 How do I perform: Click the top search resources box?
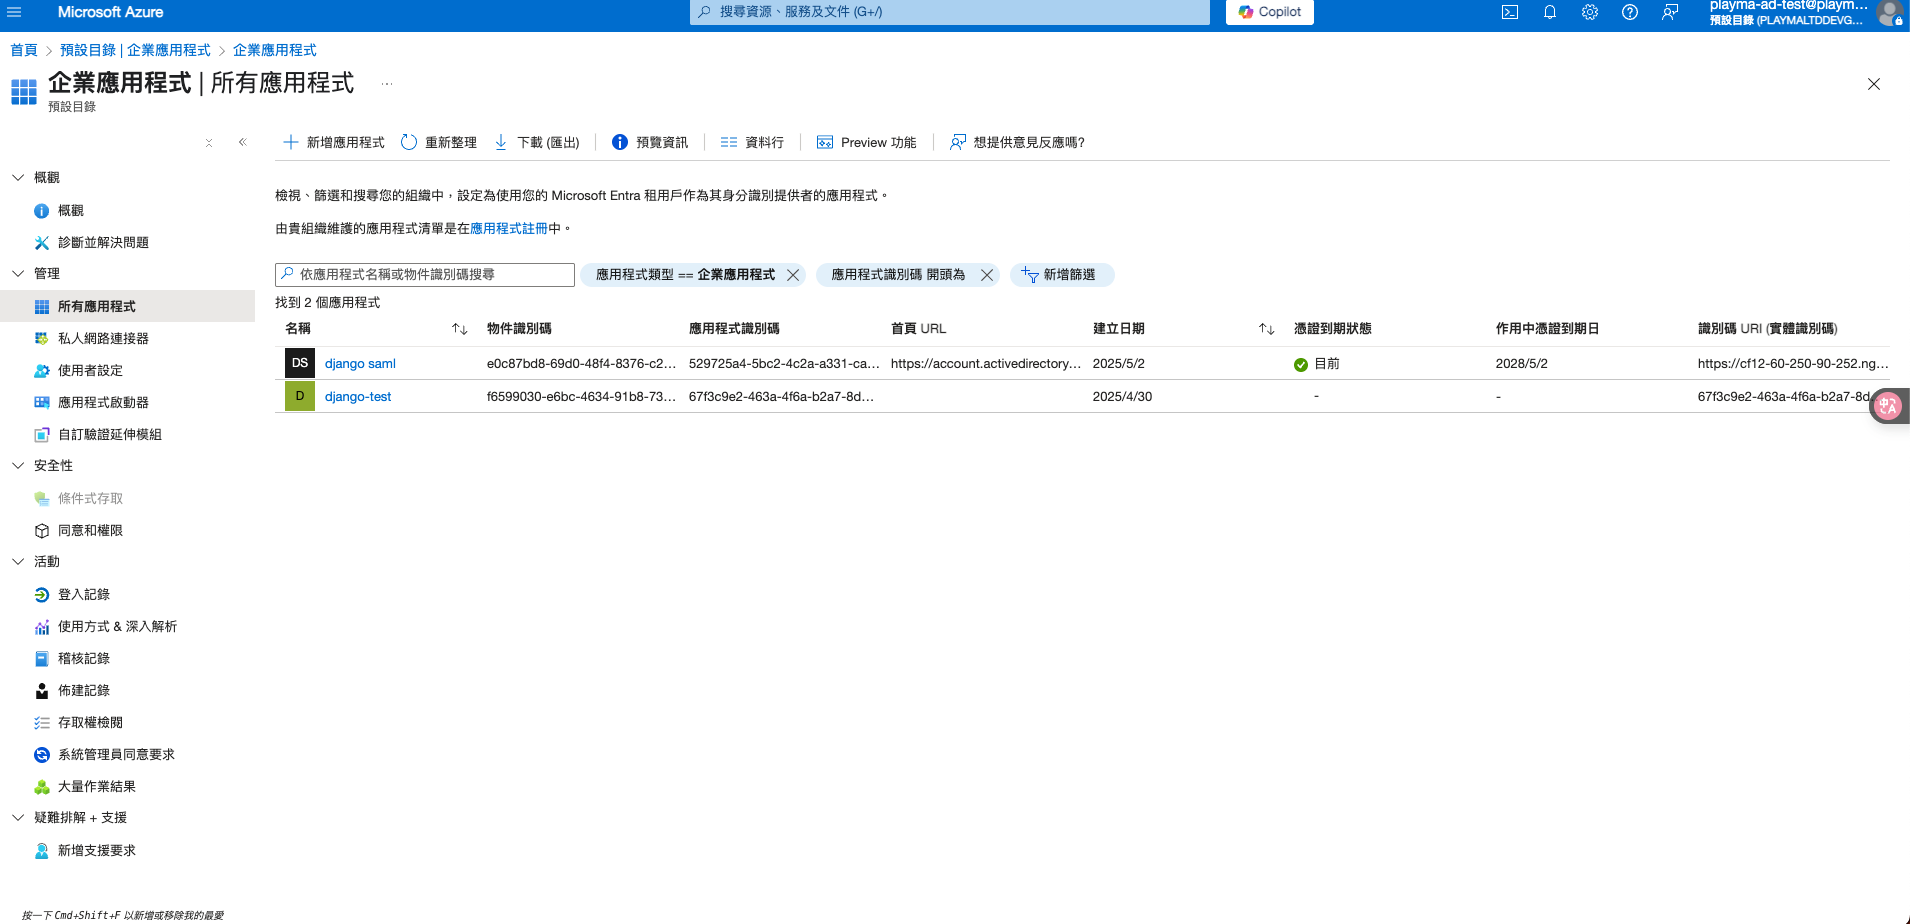[x=950, y=12]
